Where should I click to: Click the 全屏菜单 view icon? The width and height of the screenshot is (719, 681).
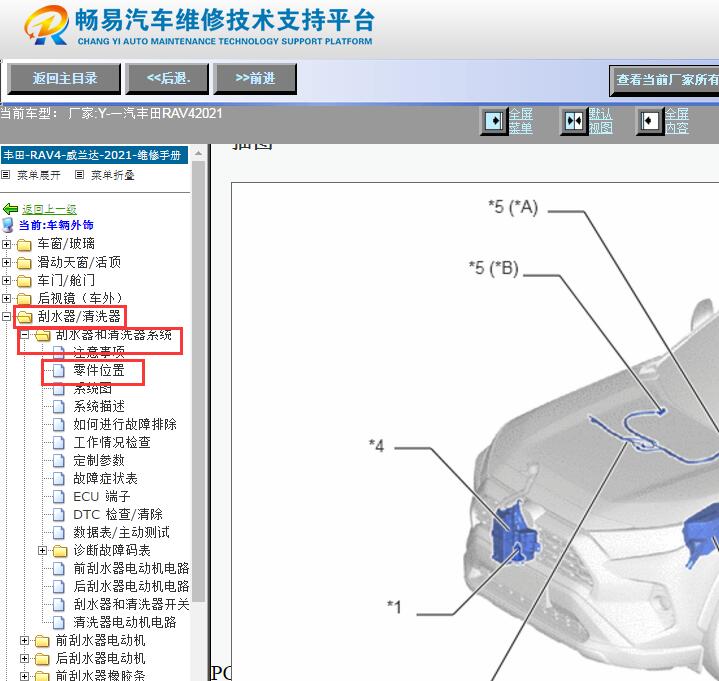point(494,121)
